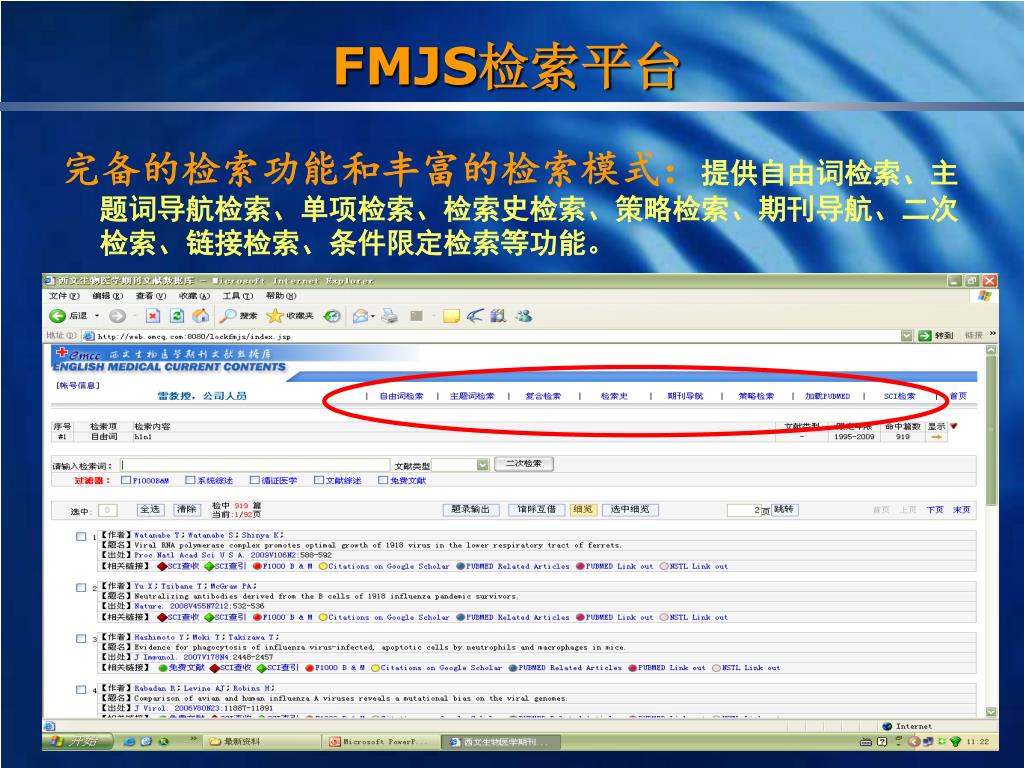Open the Mail icon dropdown arrow
1024x768 pixels.
click(372, 317)
